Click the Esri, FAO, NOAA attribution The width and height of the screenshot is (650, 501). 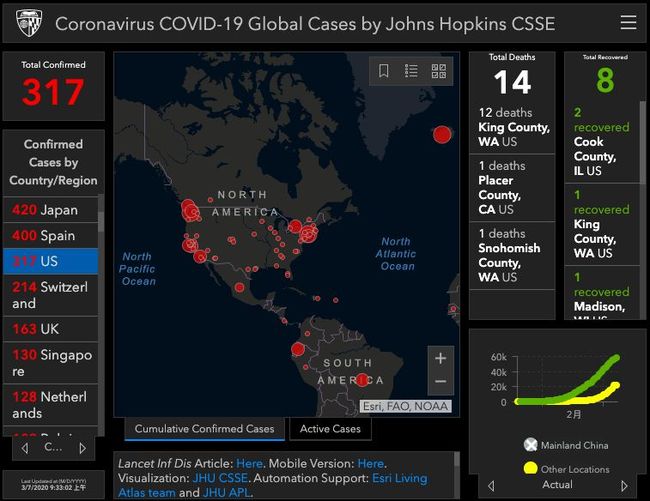click(405, 406)
